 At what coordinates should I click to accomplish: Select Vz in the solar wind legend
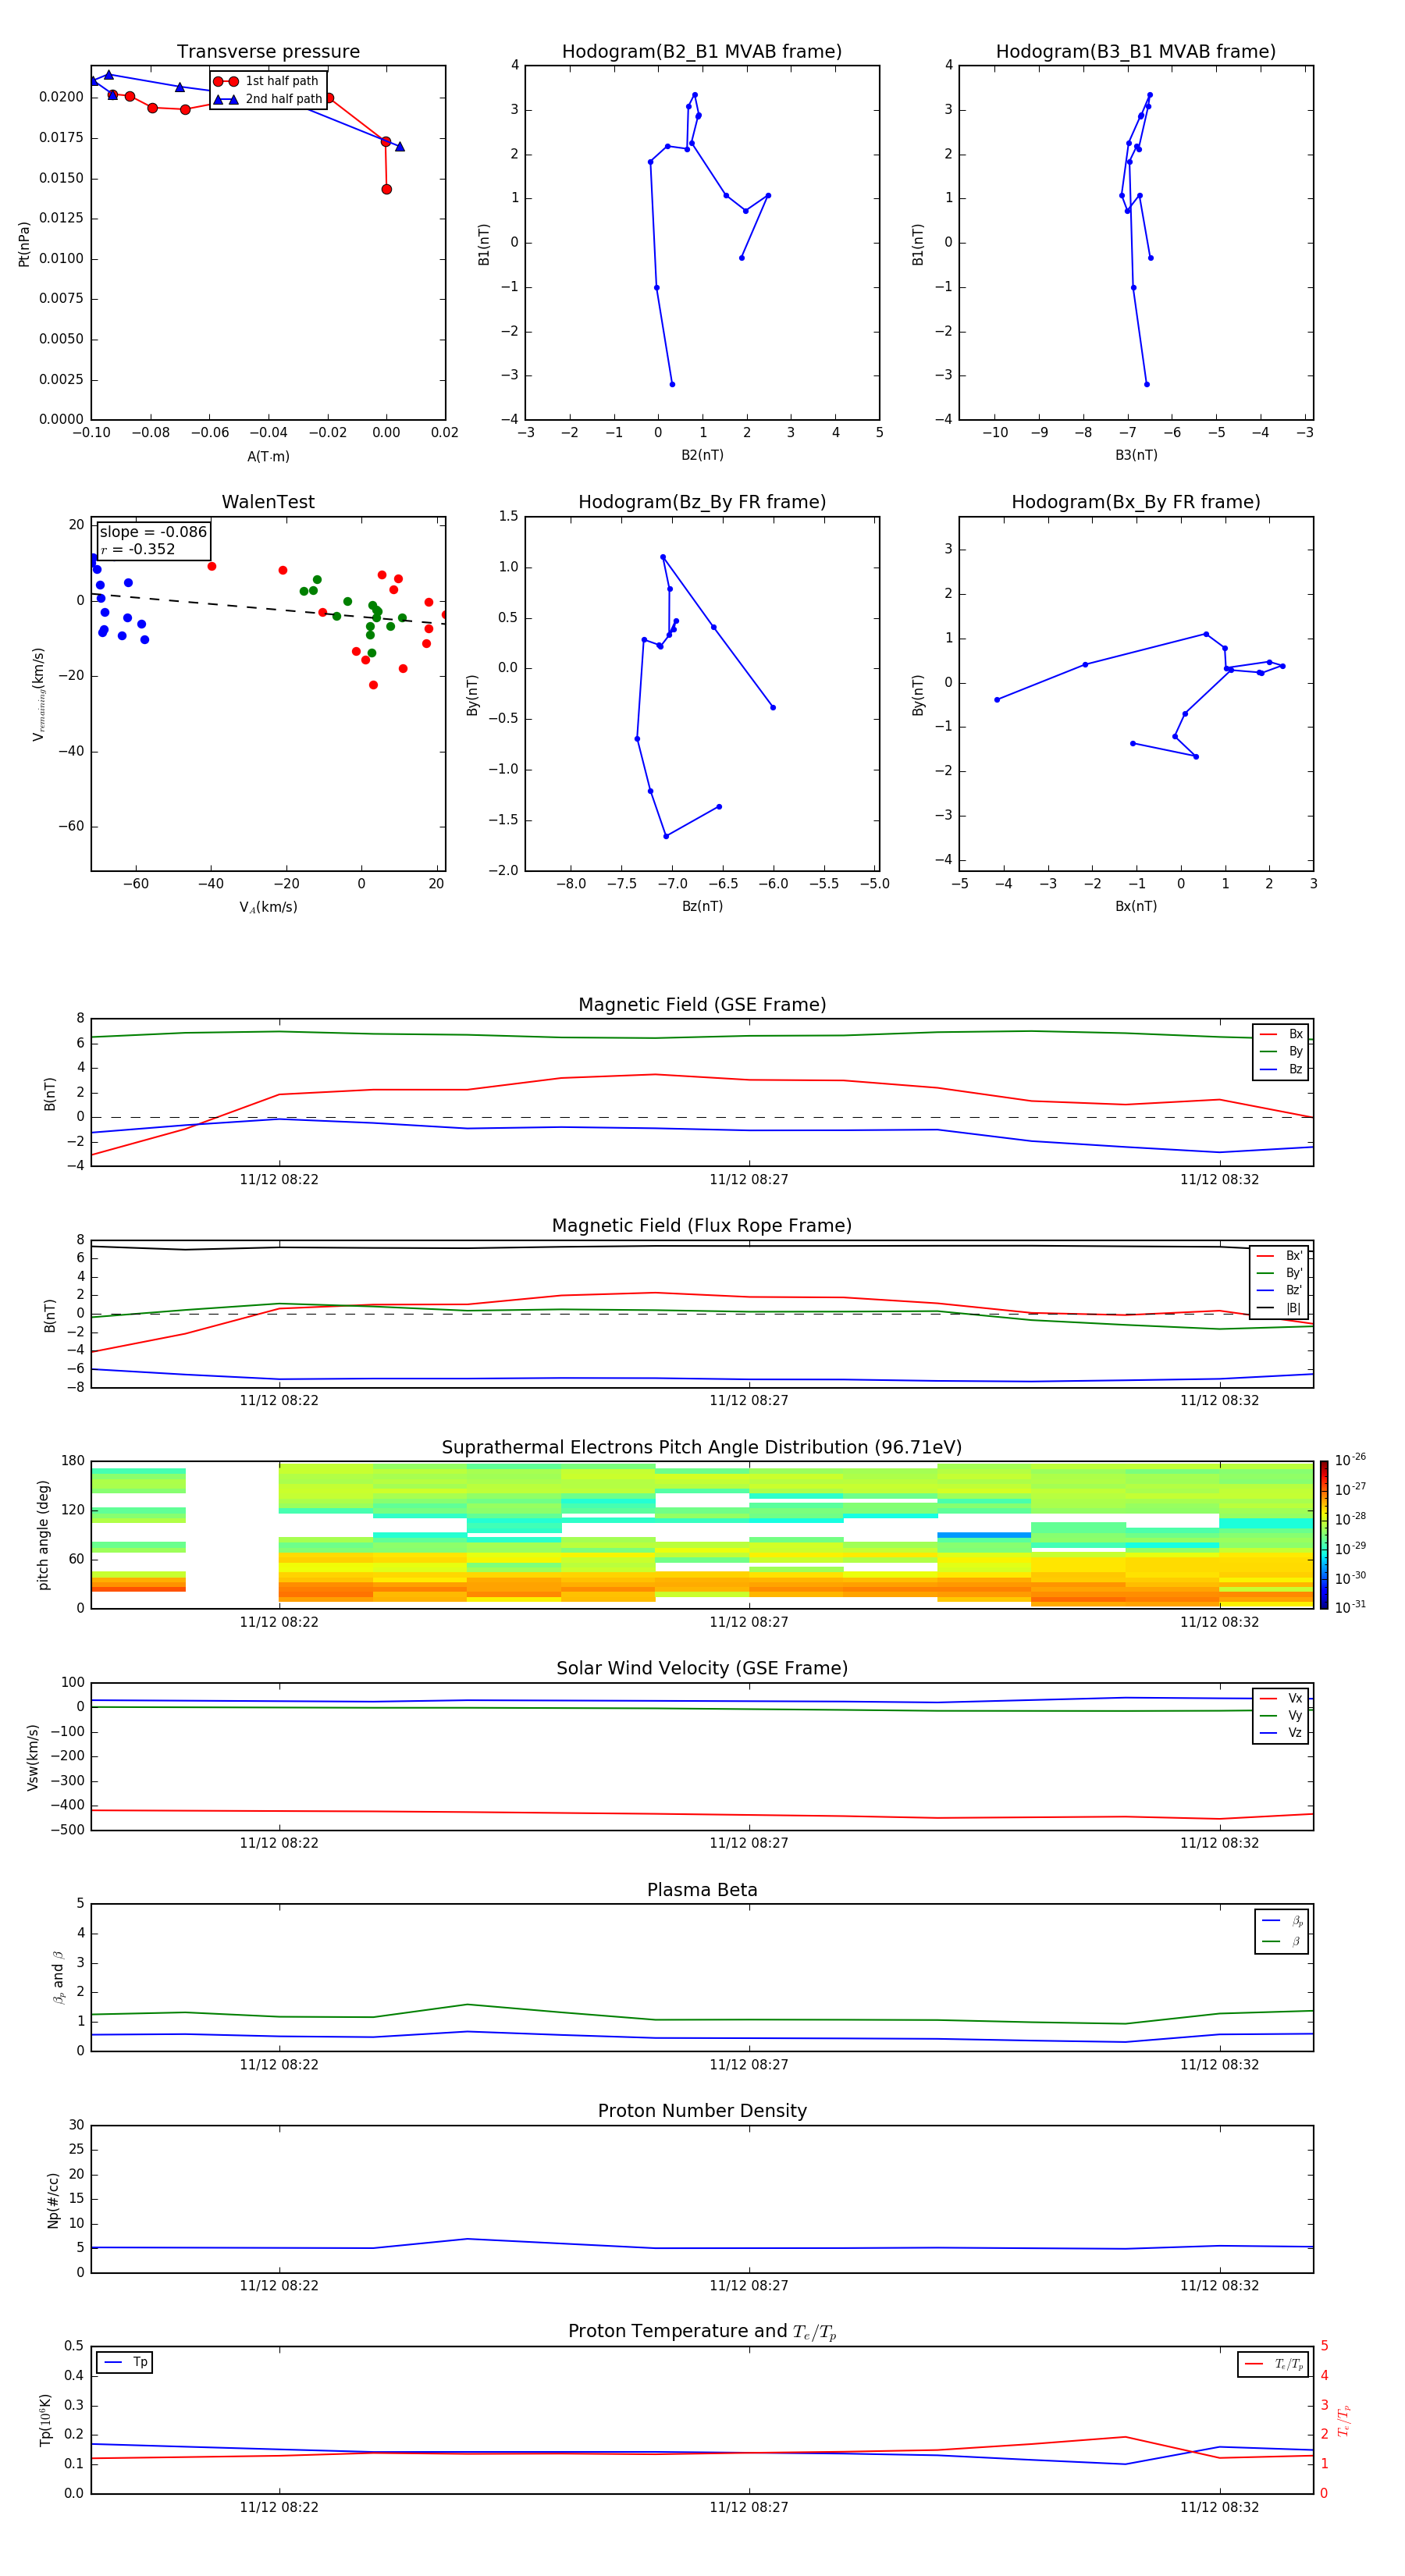[1281, 1733]
